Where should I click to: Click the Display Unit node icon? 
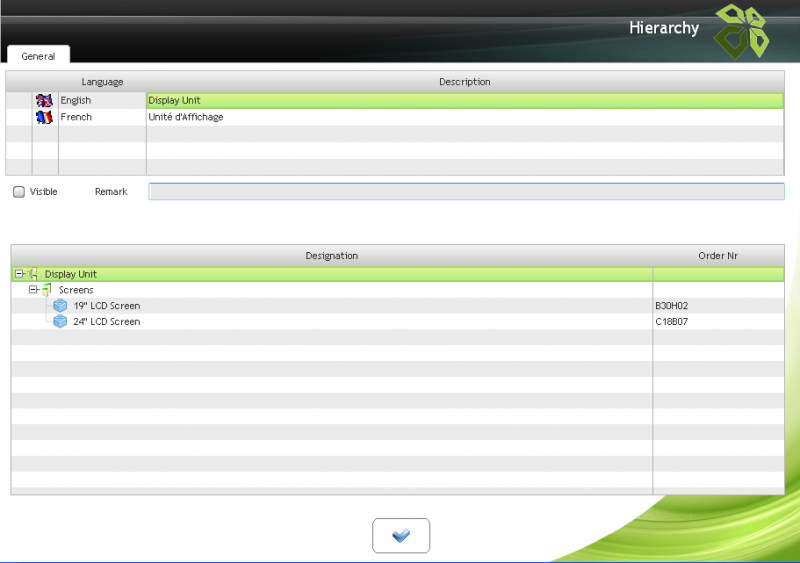[34, 274]
